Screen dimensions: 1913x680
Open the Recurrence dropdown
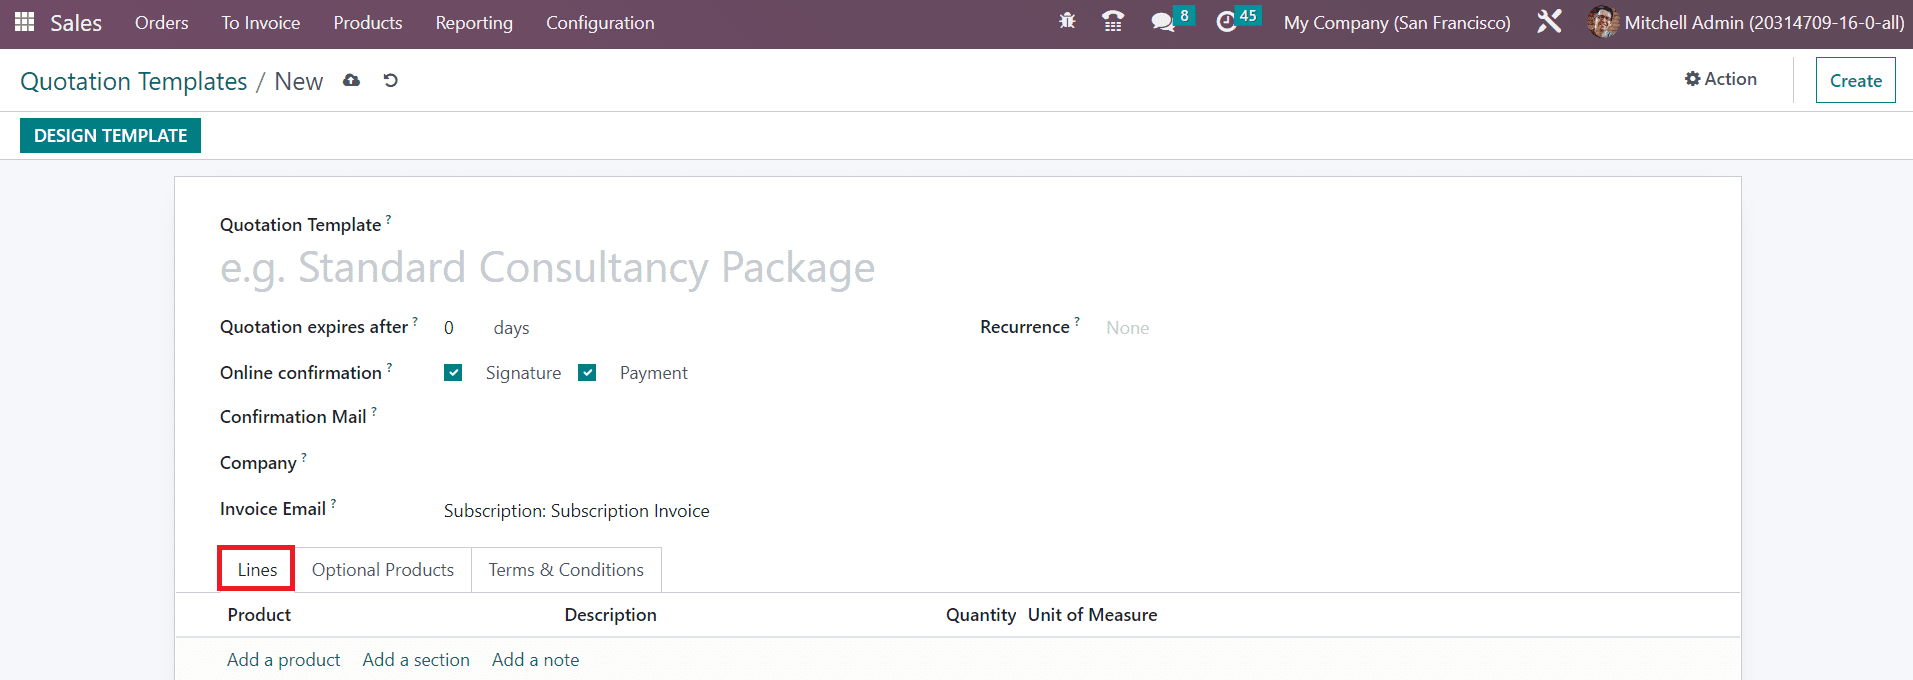1200,328
